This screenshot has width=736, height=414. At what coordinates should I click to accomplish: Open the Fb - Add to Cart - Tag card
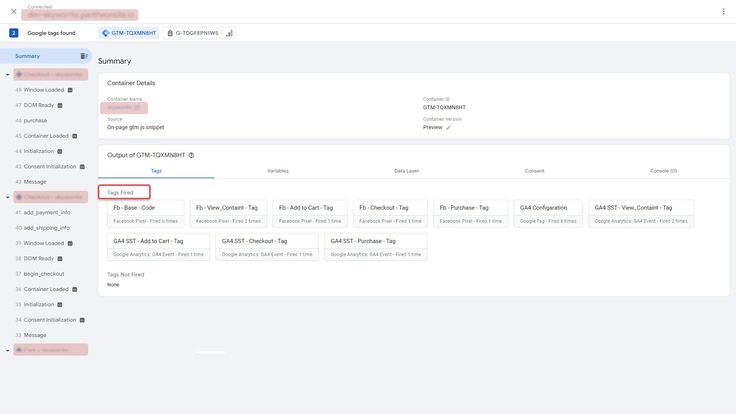point(310,214)
